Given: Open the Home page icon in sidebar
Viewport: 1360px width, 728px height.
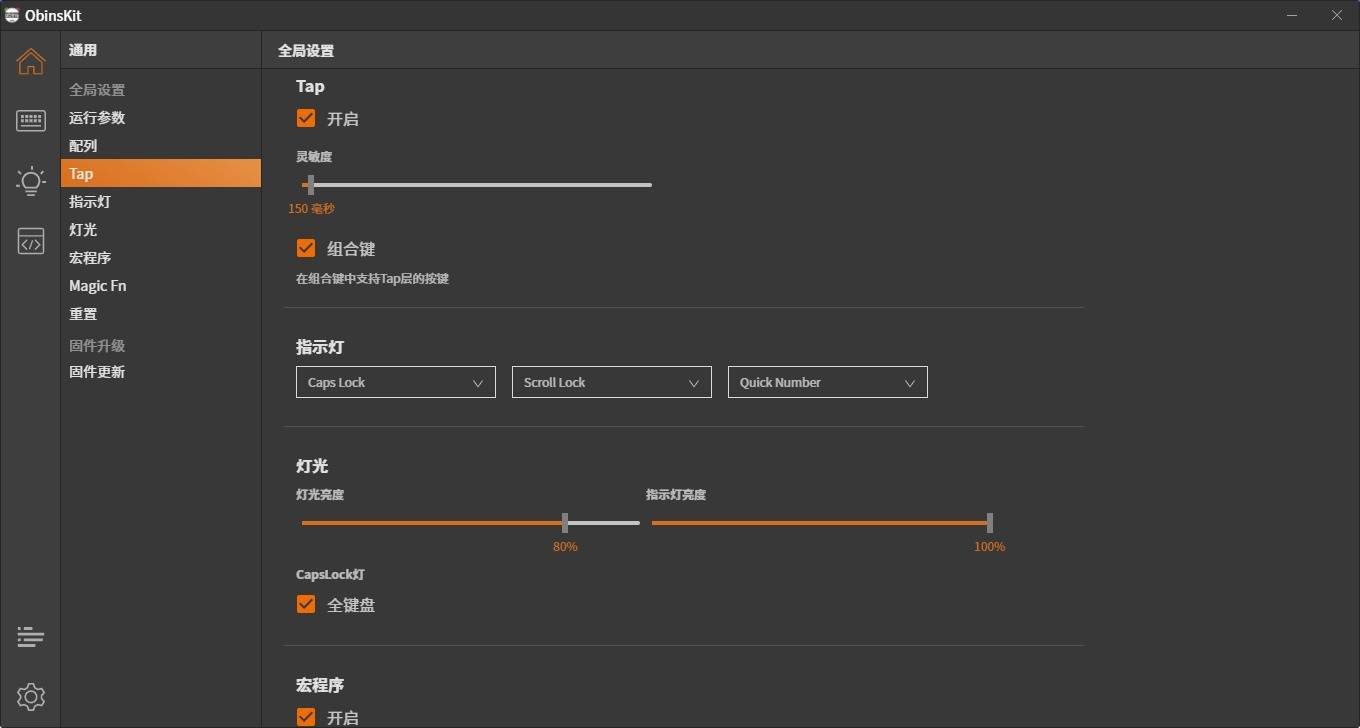Looking at the screenshot, I should [30, 61].
